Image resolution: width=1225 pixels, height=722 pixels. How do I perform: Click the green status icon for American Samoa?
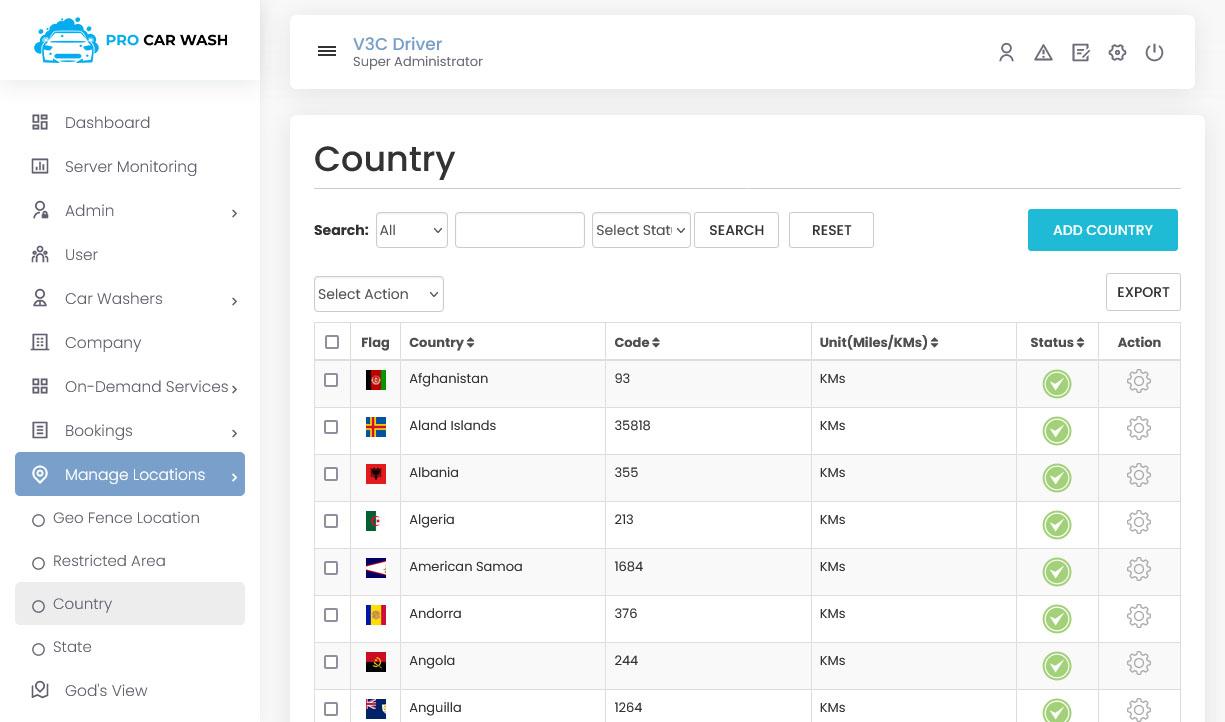(x=1057, y=572)
